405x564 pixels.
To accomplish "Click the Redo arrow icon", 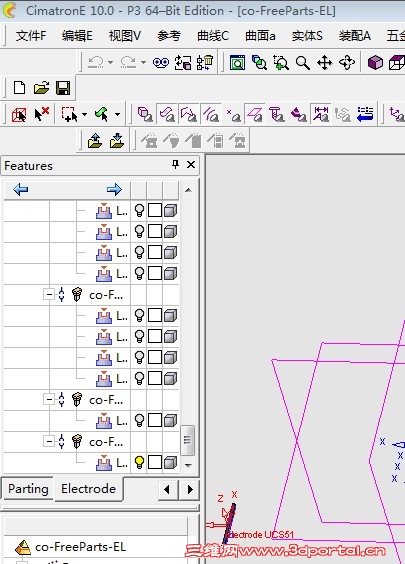I will click(x=128, y=63).
